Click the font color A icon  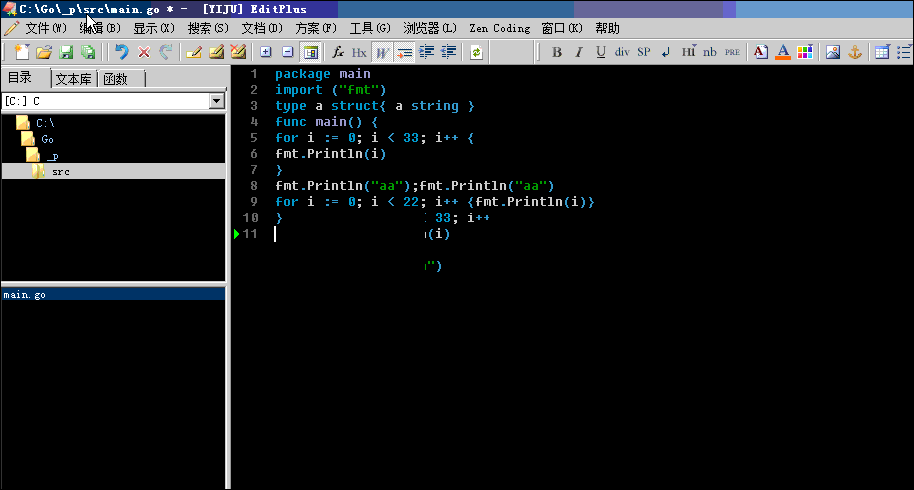[783, 52]
